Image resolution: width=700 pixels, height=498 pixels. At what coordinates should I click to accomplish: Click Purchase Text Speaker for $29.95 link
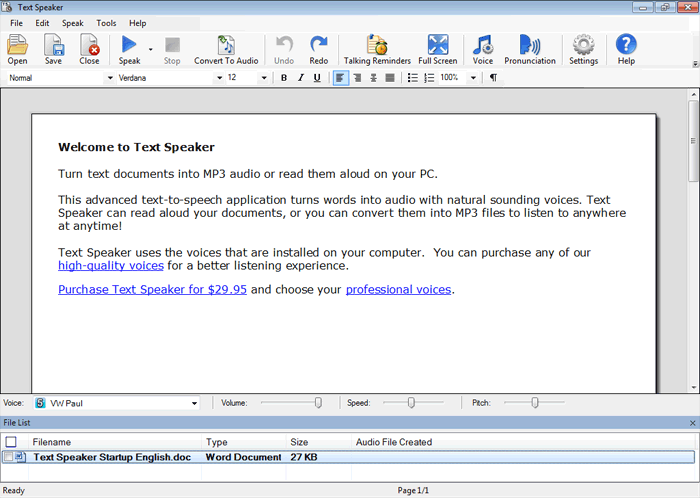coord(152,290)
